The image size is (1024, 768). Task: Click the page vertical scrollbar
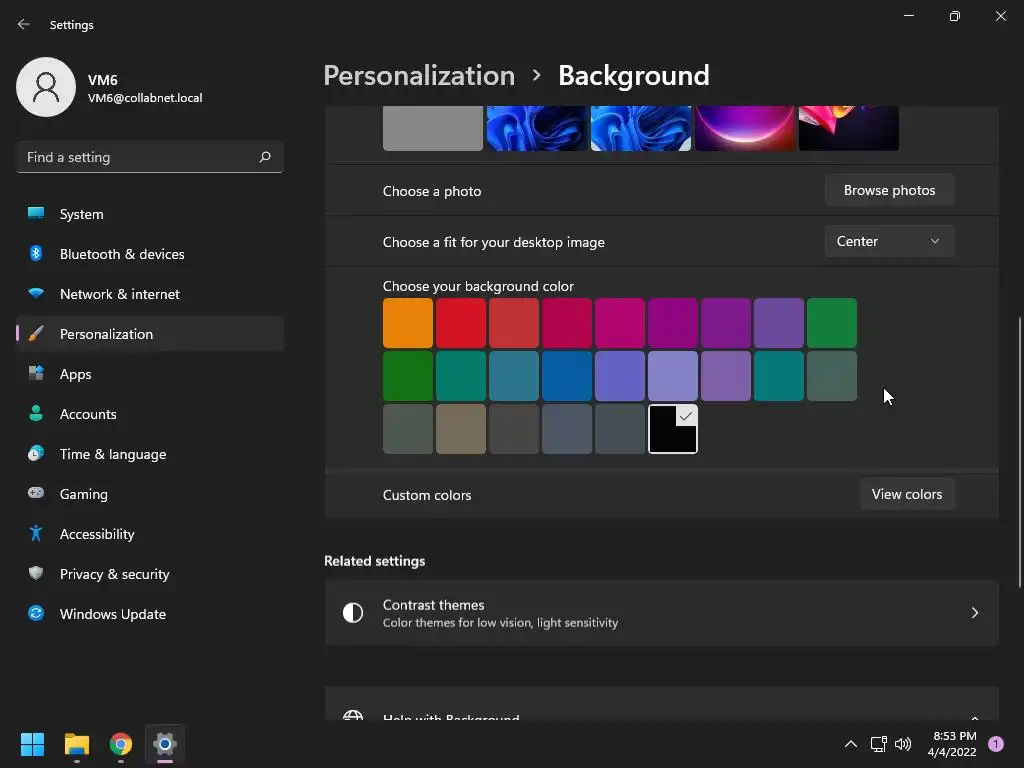tap(1019, 453)
